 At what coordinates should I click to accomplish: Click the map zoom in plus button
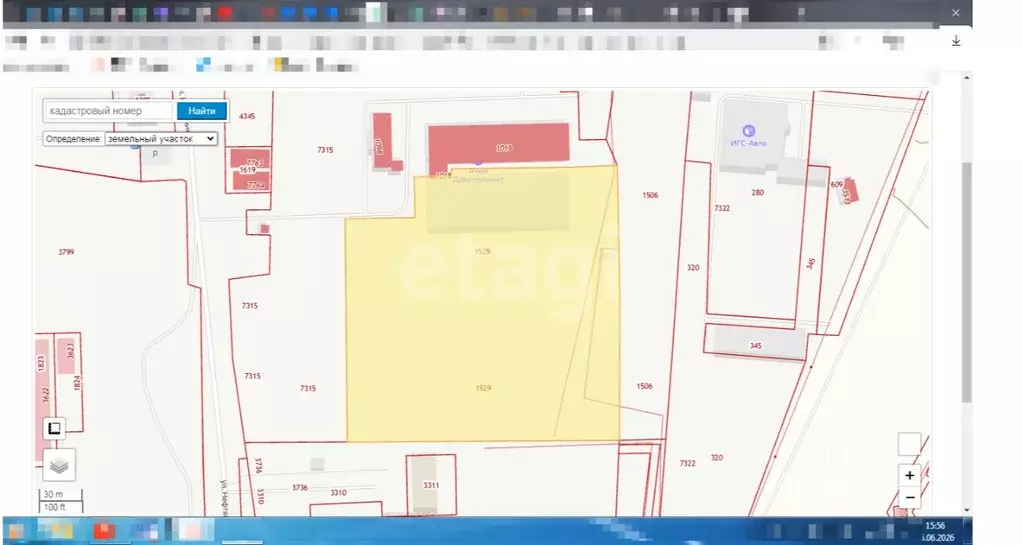point(909,475)
